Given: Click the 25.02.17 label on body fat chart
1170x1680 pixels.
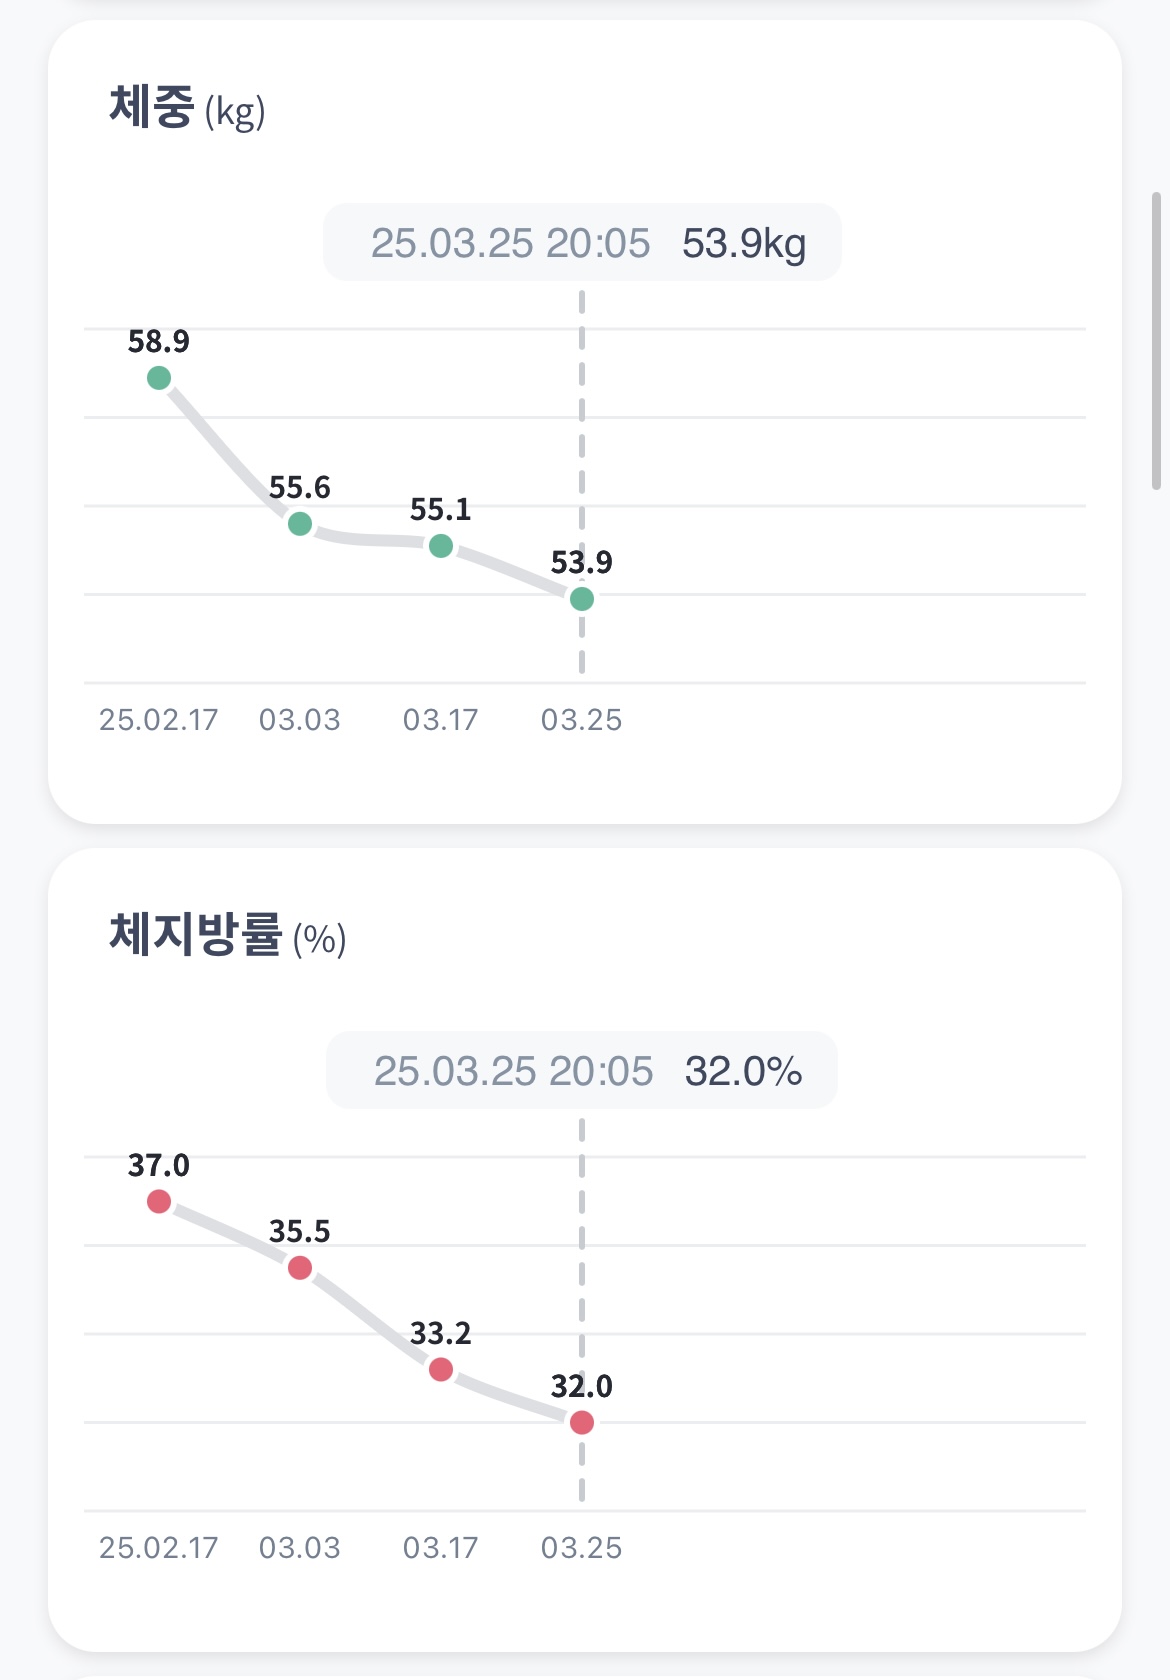Looking at the screenshot, I should (x=158, y=1548).
